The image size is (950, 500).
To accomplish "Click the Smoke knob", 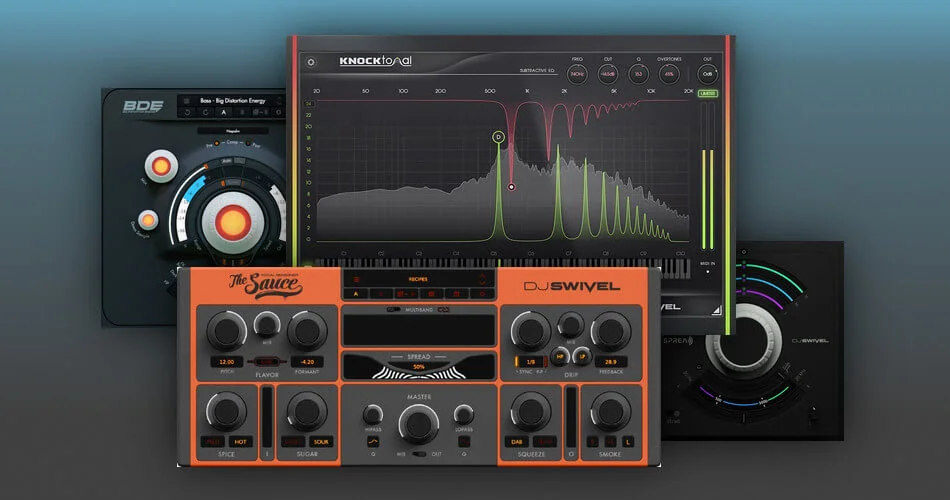I will pyautogui.click(x=611, y=412).
